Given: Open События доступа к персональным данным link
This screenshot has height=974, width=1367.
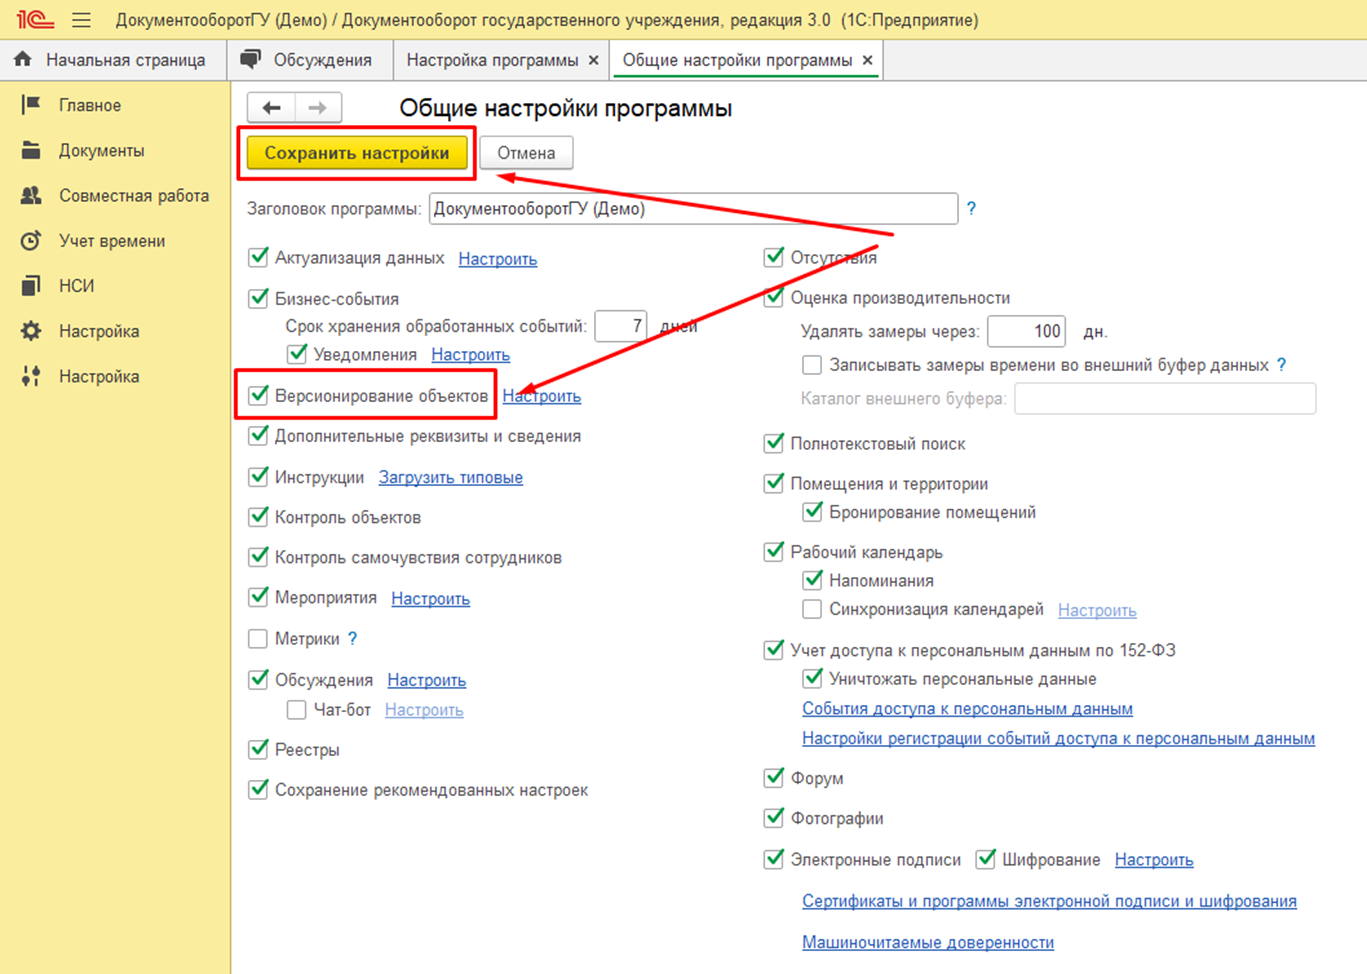Looking at the screenshot, I should [968, 709].
